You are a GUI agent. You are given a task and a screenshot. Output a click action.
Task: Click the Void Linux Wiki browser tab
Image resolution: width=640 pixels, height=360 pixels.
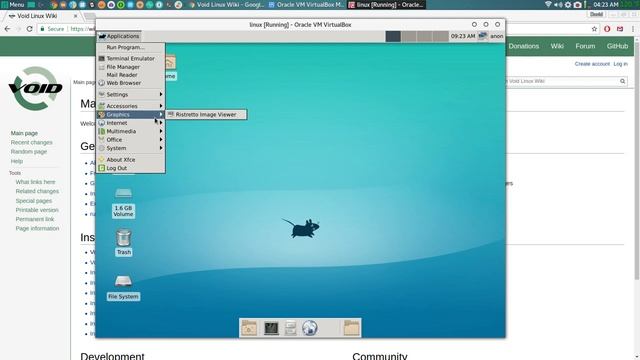[43, 16]
